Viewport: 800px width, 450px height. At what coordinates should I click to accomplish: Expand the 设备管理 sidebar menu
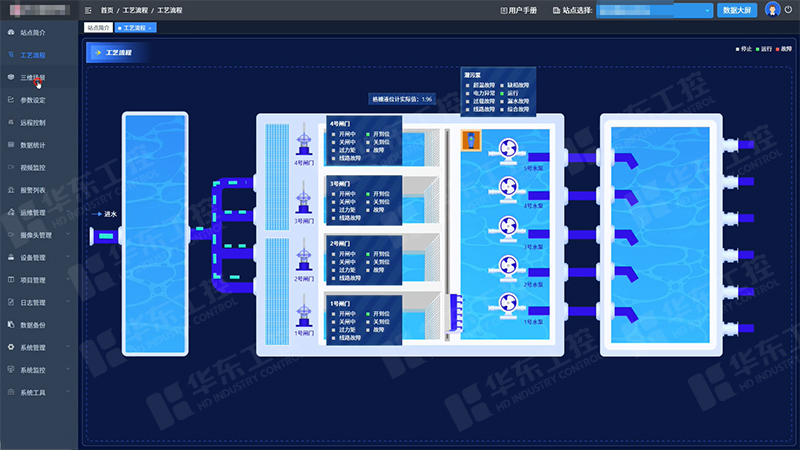pos(38,257)
